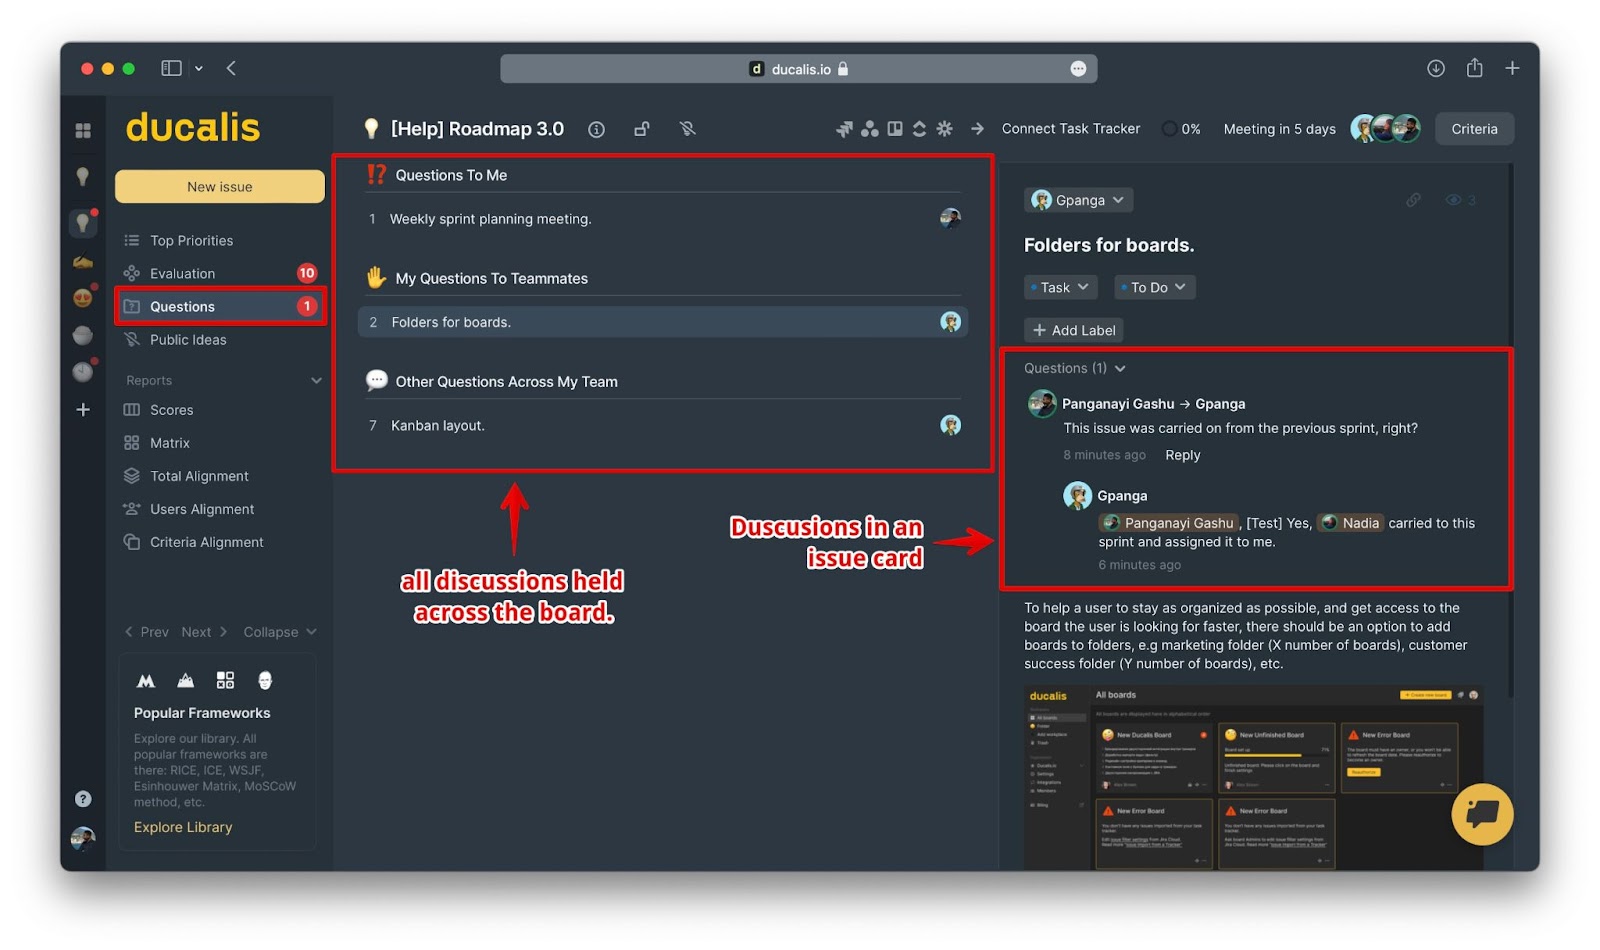1600x950 pixels.
Task: Open the Scores report
Action: [x=171, y=410]
